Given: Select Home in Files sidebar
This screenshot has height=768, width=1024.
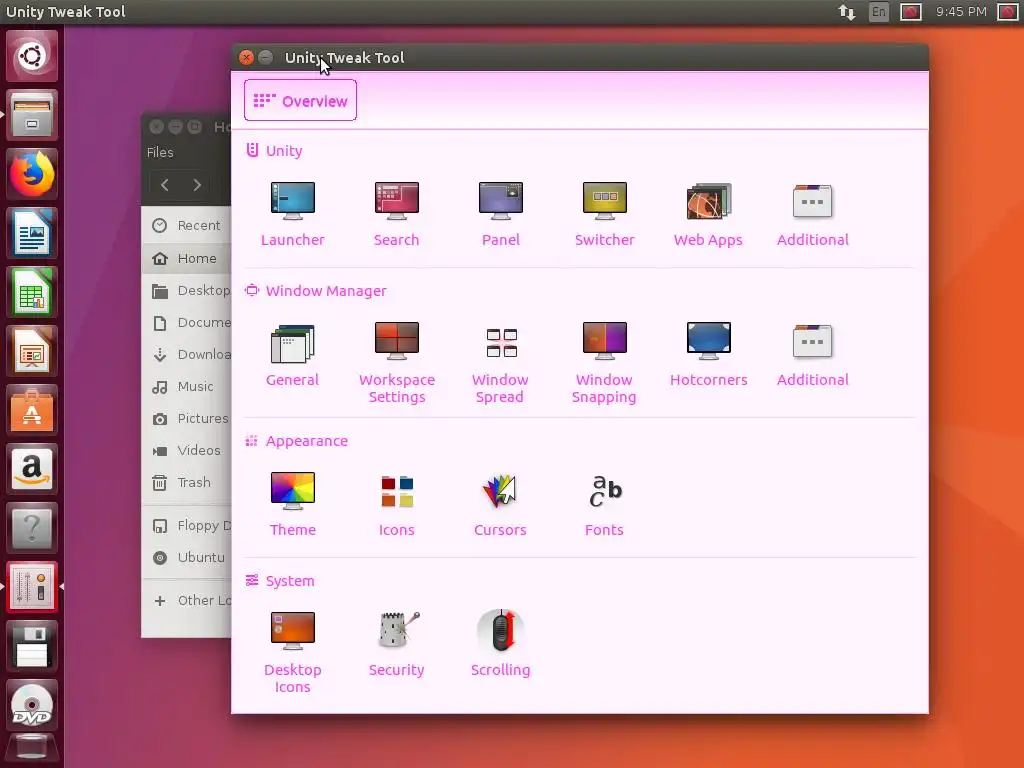Looking at the screenshot, I should 186,258.
